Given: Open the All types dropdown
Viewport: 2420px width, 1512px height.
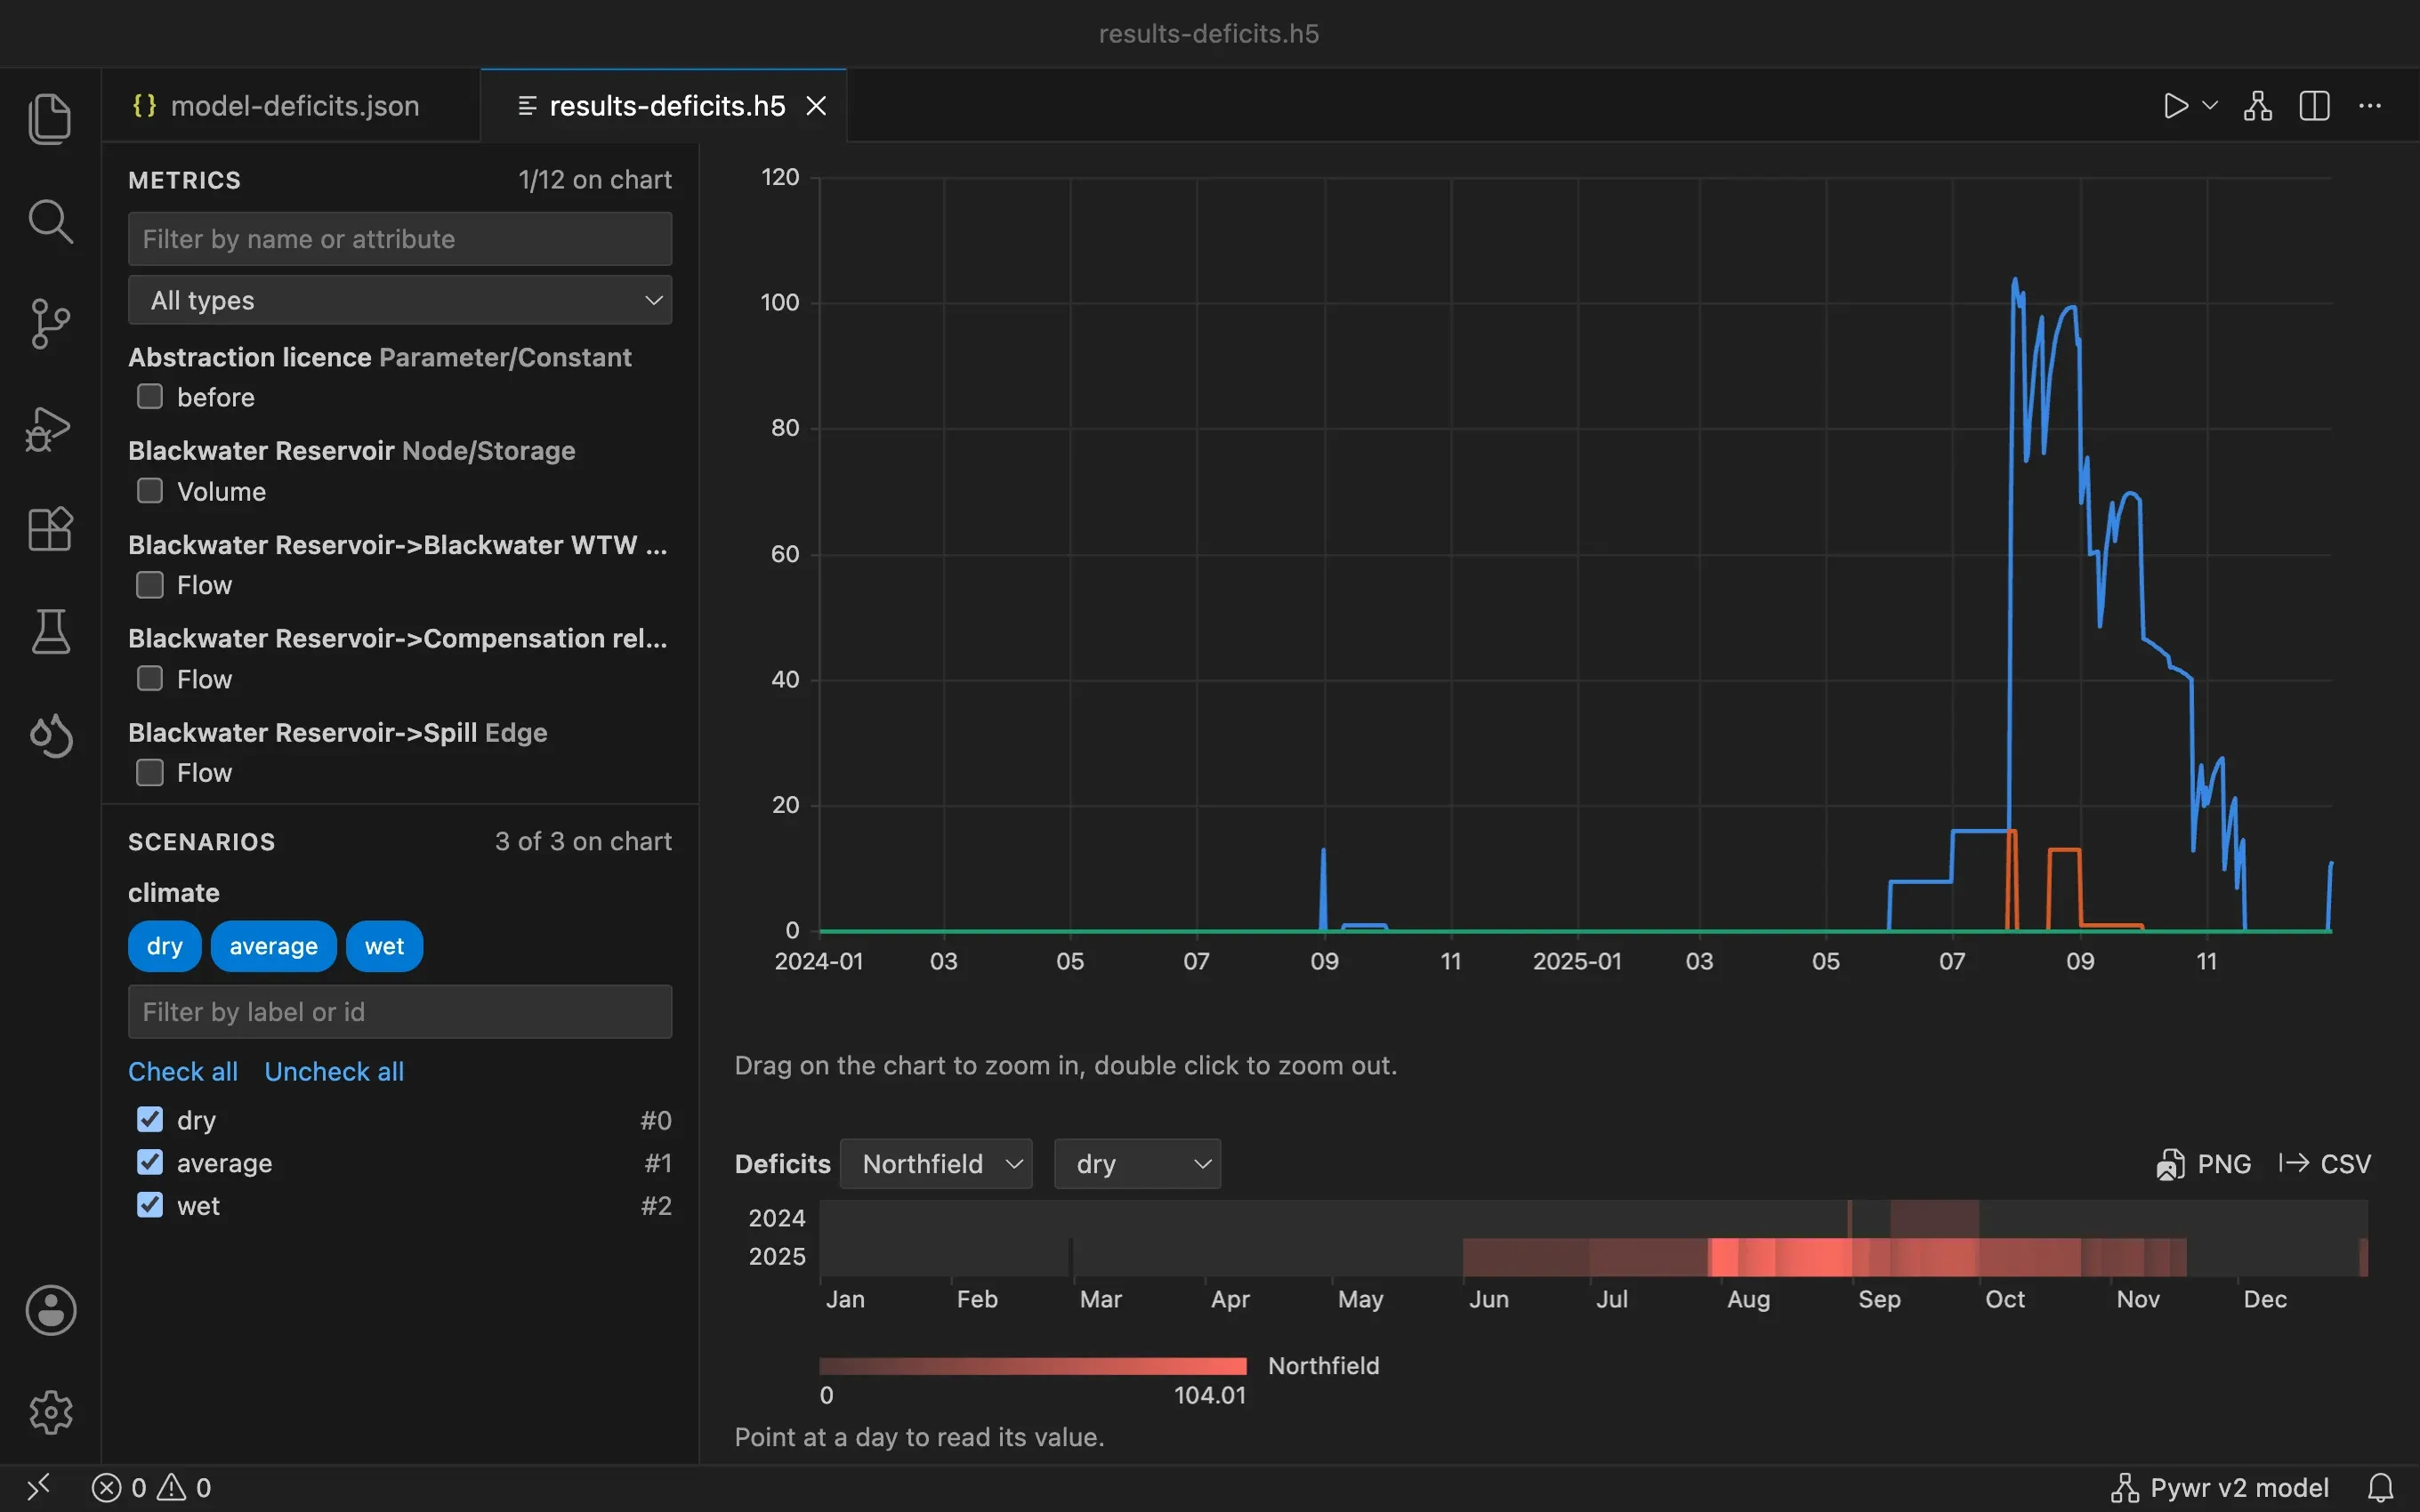Looking at the screenshot, I should pyautogui.click(x=400, y=300).
